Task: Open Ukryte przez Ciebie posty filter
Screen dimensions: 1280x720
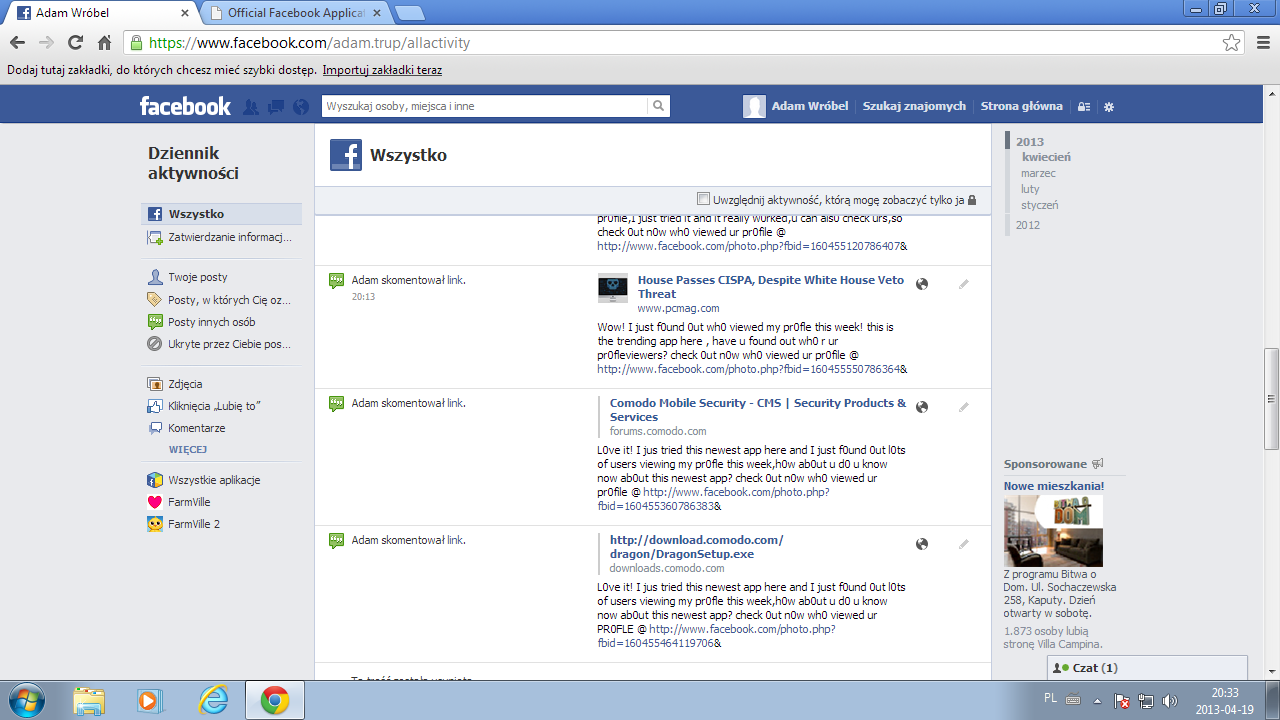Action: tap(221, 344)
